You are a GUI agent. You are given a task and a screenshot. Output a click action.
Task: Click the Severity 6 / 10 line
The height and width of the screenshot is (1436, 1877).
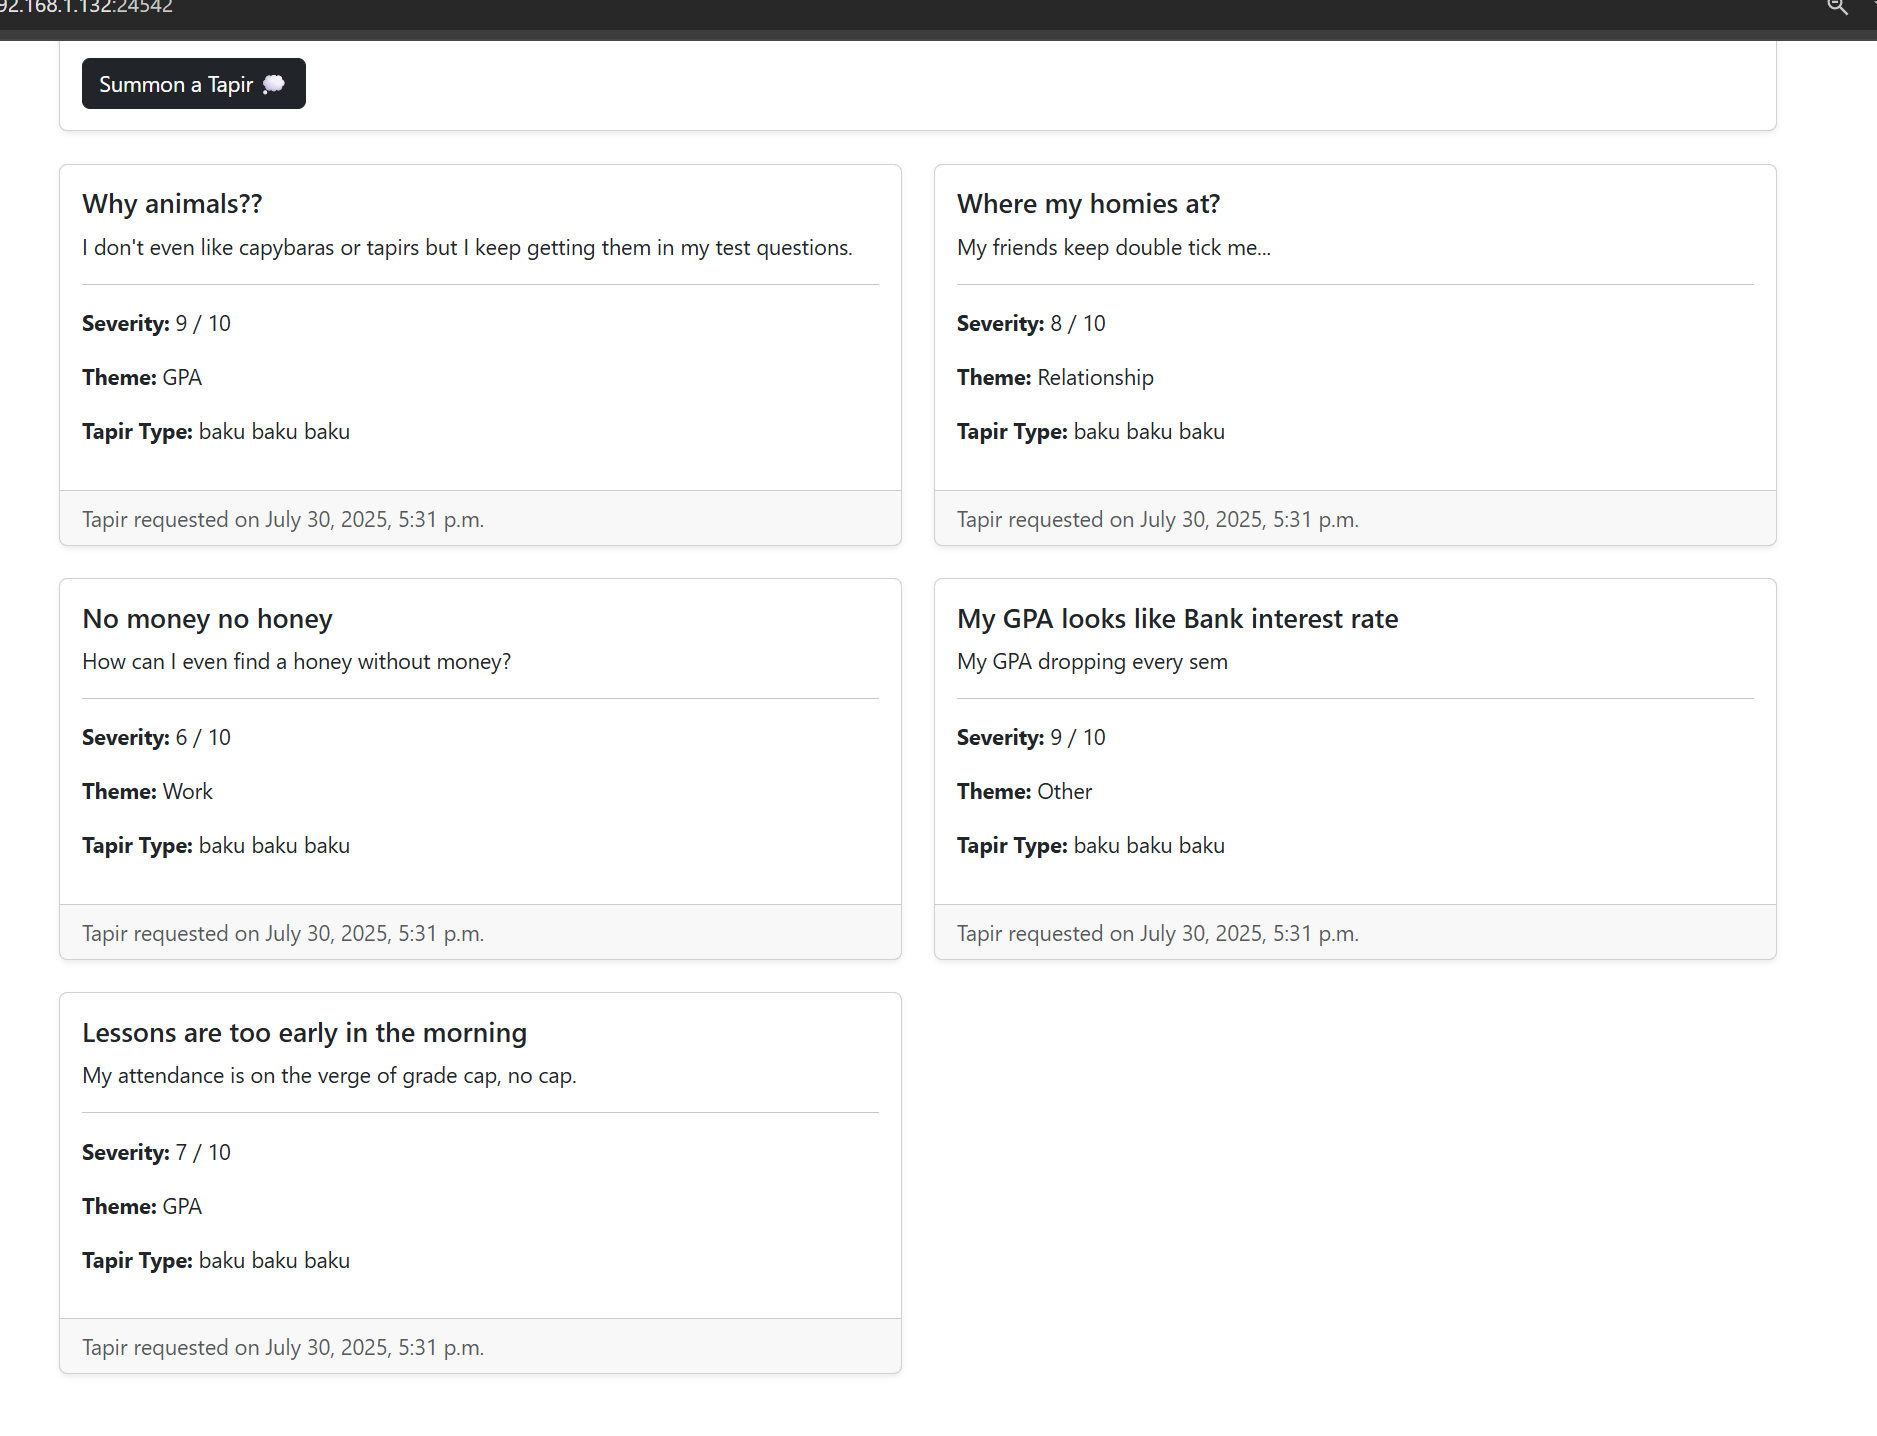[156, 738]
